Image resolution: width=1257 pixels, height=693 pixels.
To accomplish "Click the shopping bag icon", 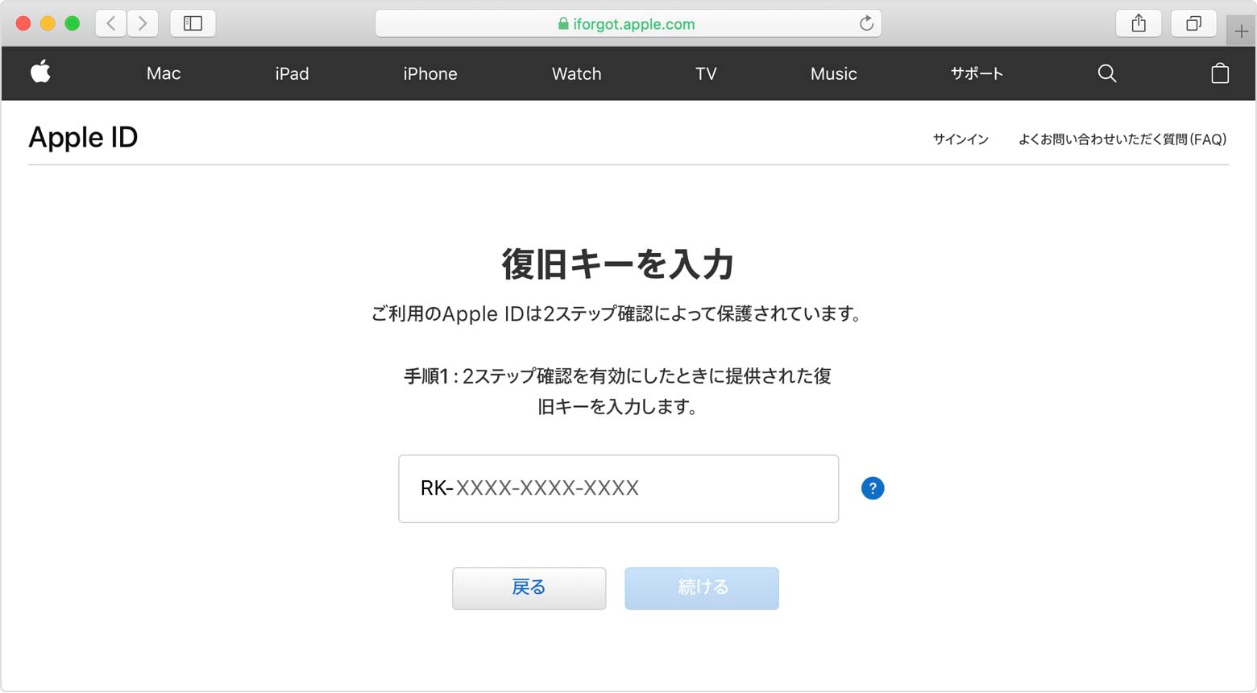I will 1219,73.
